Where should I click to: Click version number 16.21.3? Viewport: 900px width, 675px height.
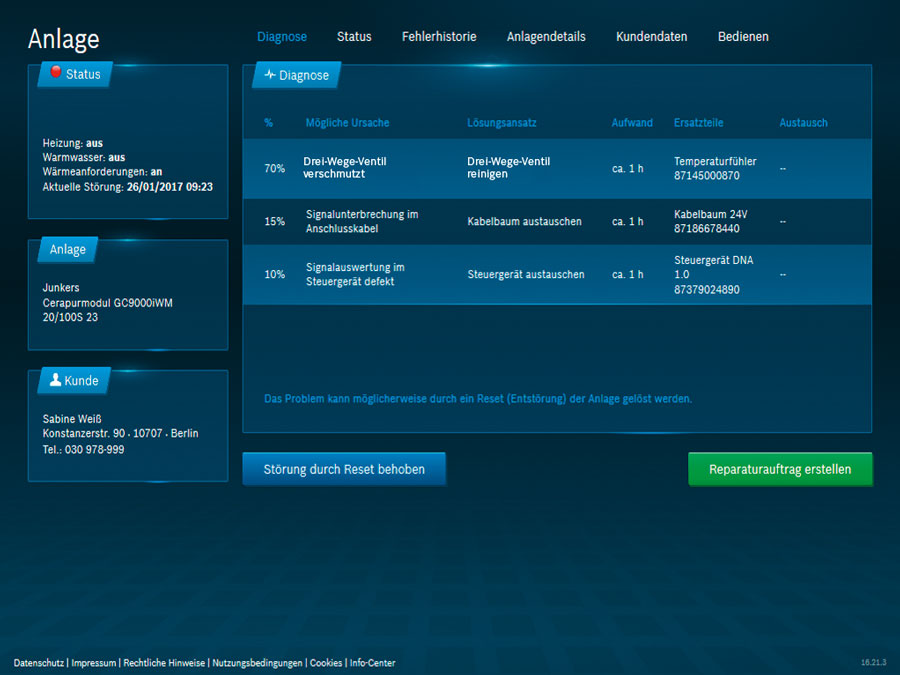coord(874,662)
